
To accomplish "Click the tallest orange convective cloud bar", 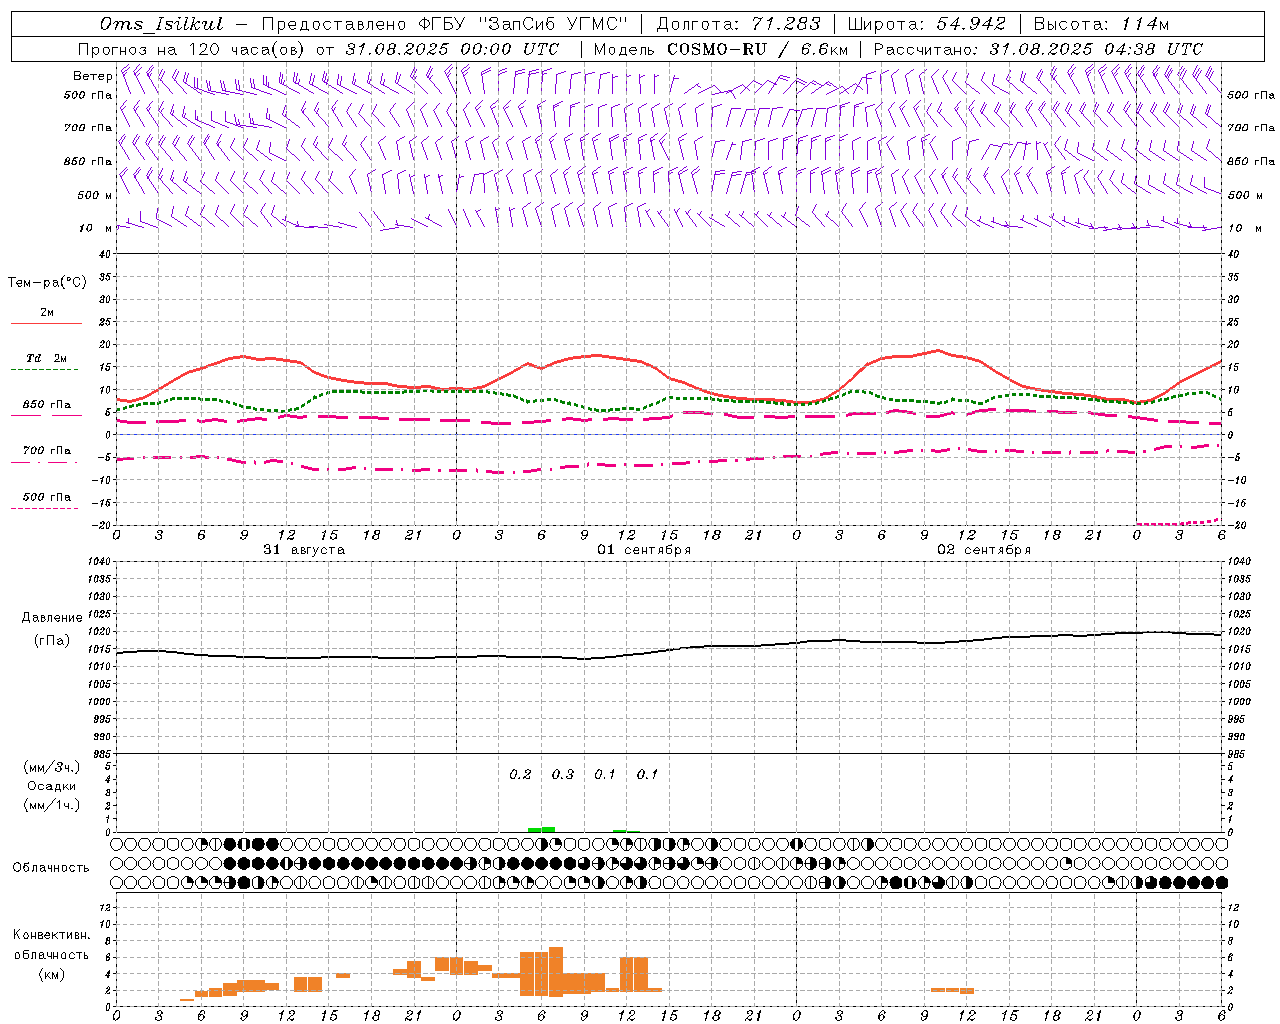I will coord(556,971).
